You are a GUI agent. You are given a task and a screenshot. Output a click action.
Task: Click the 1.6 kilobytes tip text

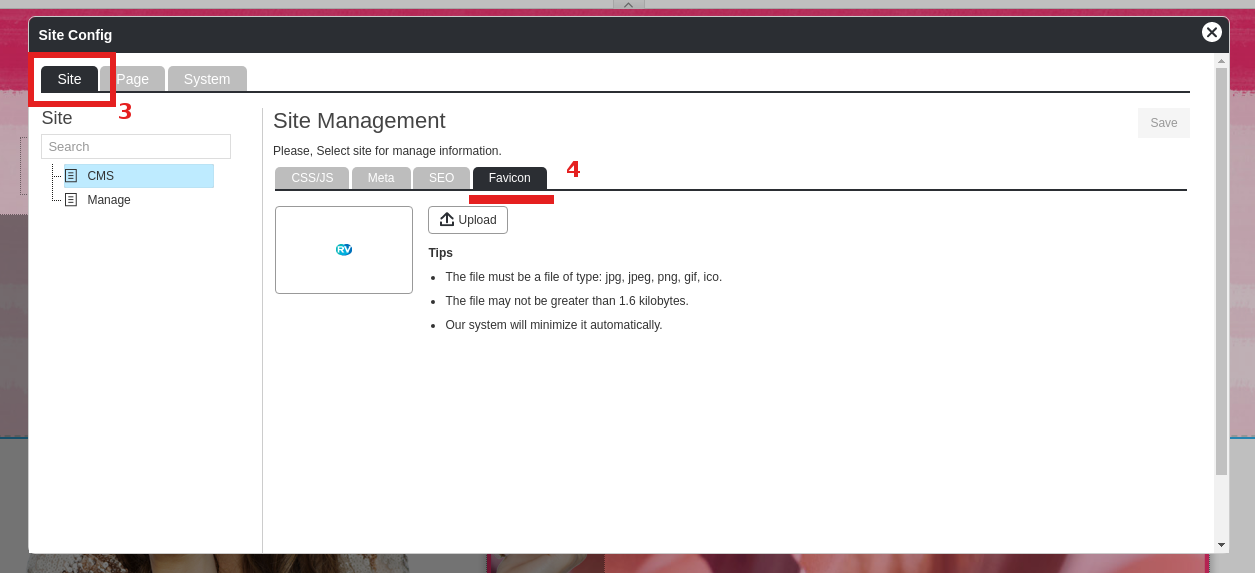click(567, 301)
